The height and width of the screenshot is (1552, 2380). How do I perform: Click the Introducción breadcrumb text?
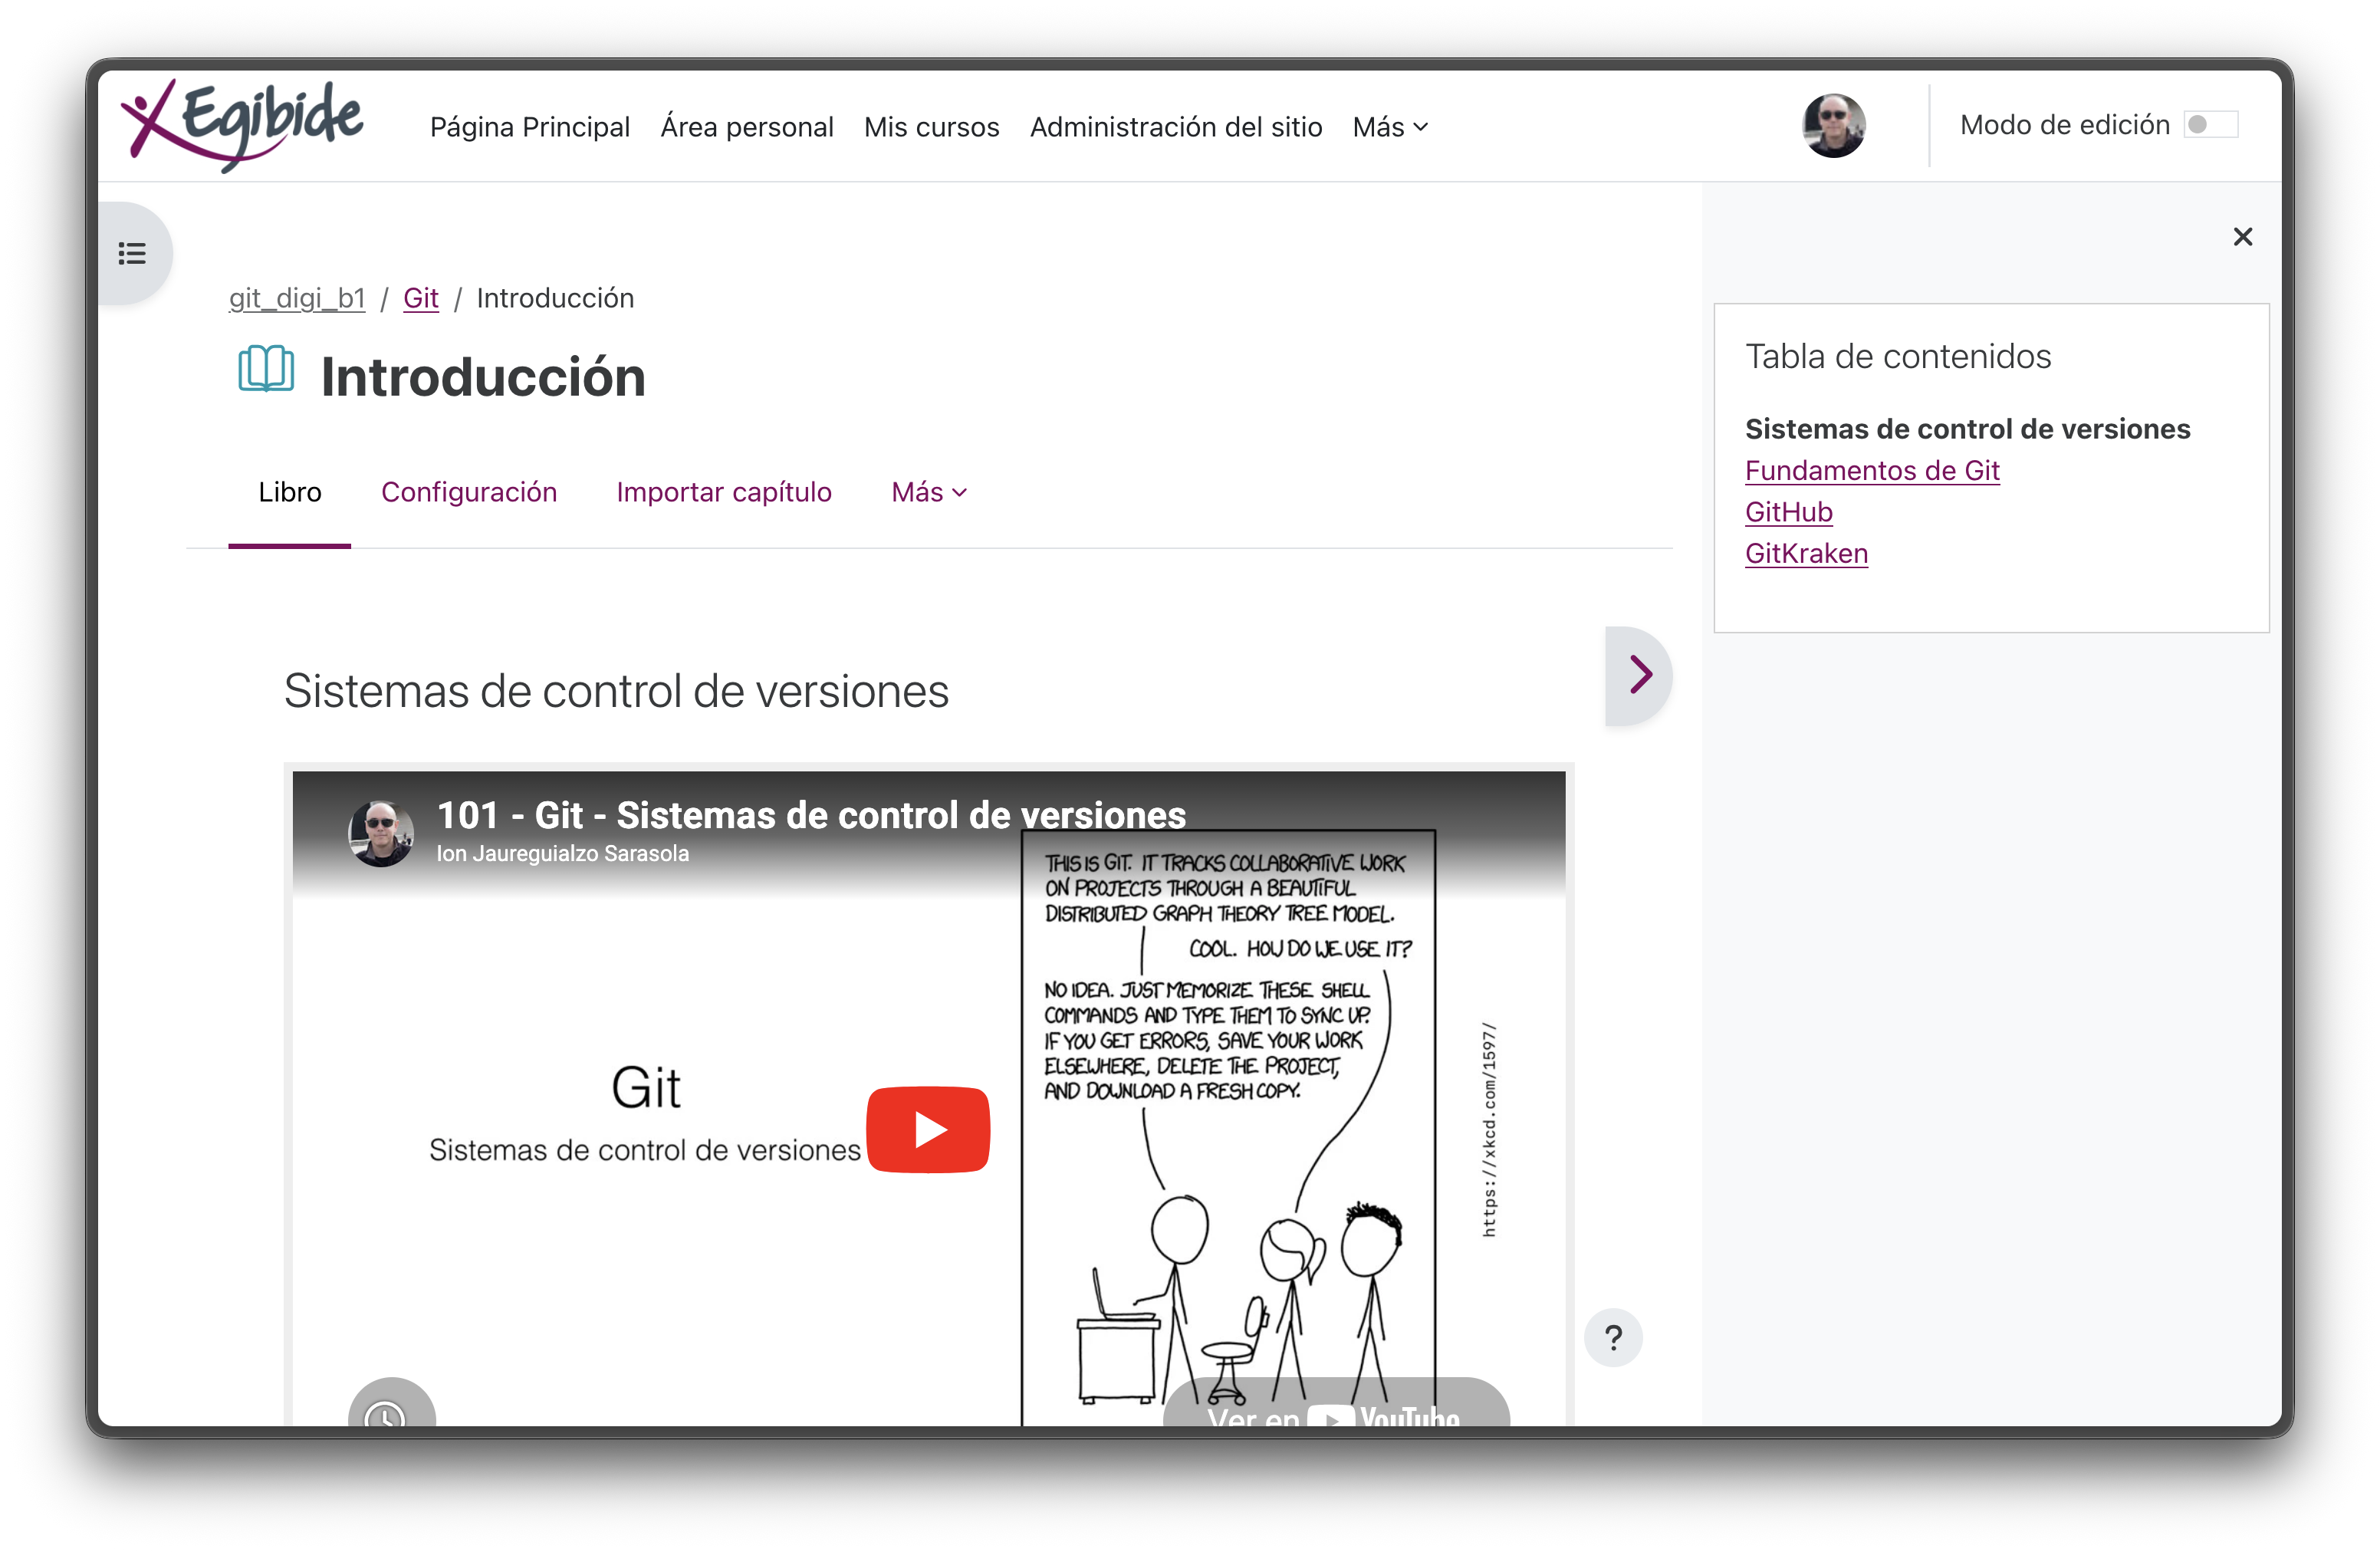click(555, 298)
